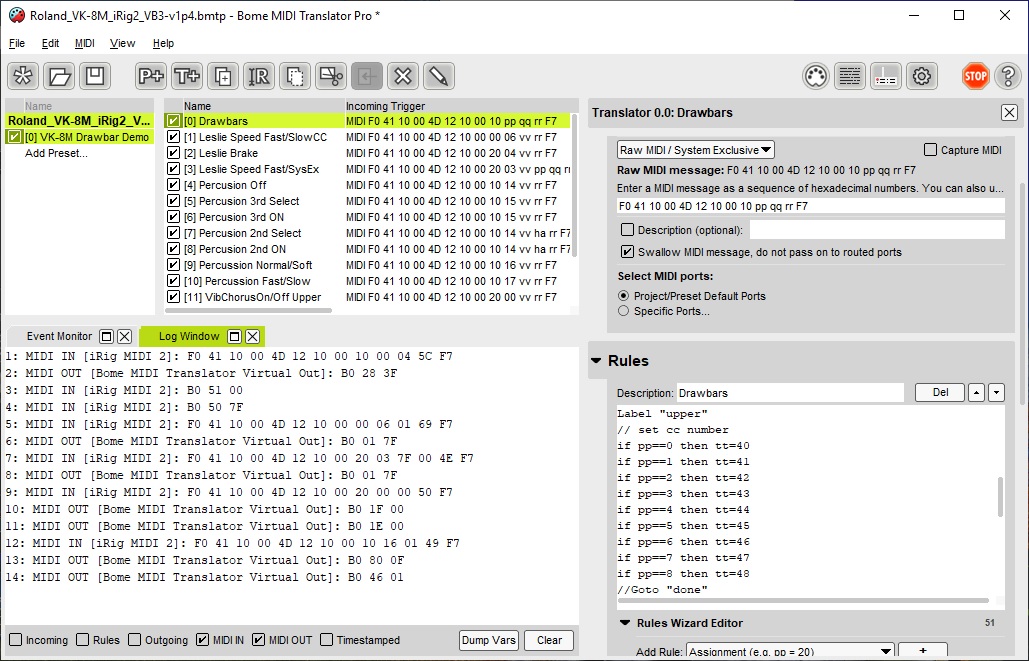Select the [9] Percussion Normal/Soft translator row

point(368,265)
